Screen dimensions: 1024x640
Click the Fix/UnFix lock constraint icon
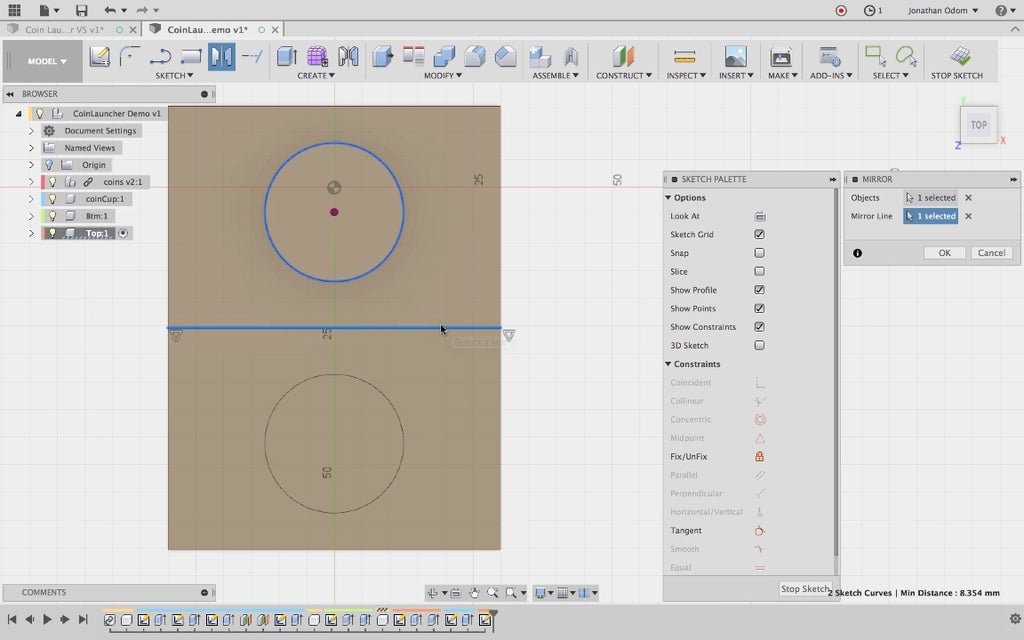(x=760, y=457)
